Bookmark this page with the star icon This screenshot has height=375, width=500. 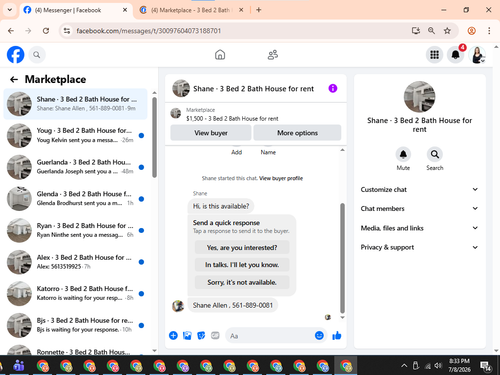447,31
